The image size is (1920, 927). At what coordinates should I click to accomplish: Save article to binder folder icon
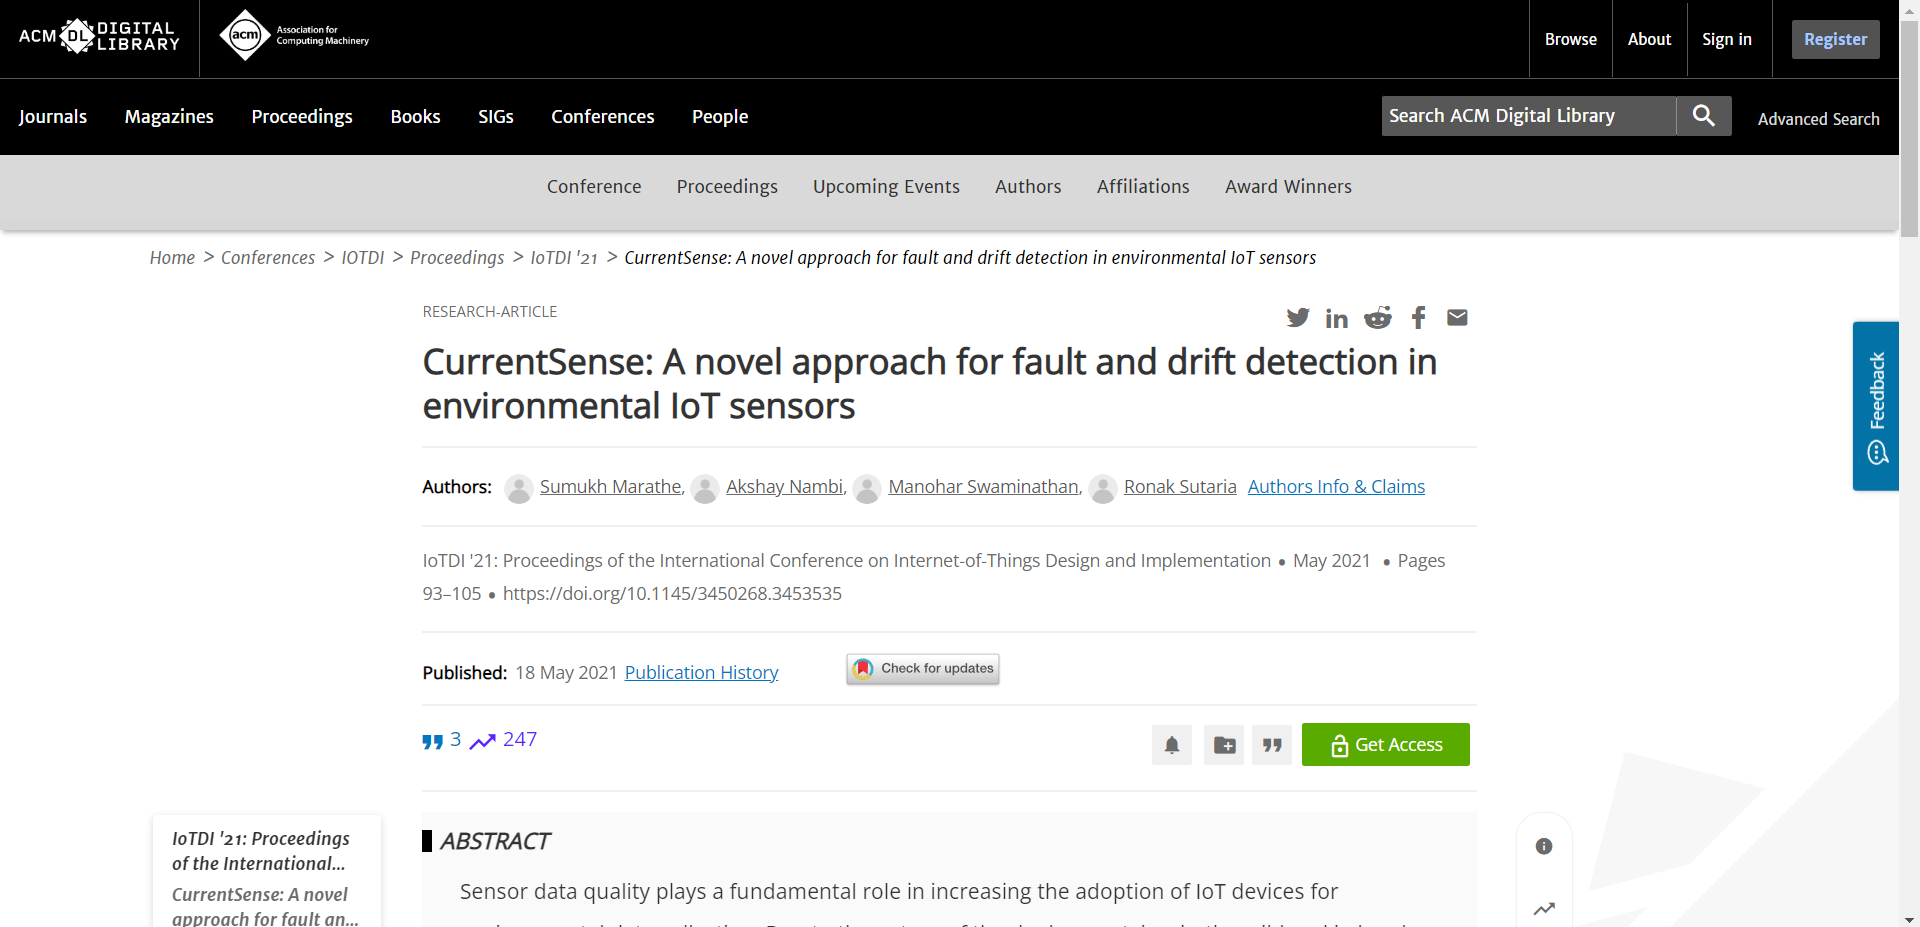1224,745
